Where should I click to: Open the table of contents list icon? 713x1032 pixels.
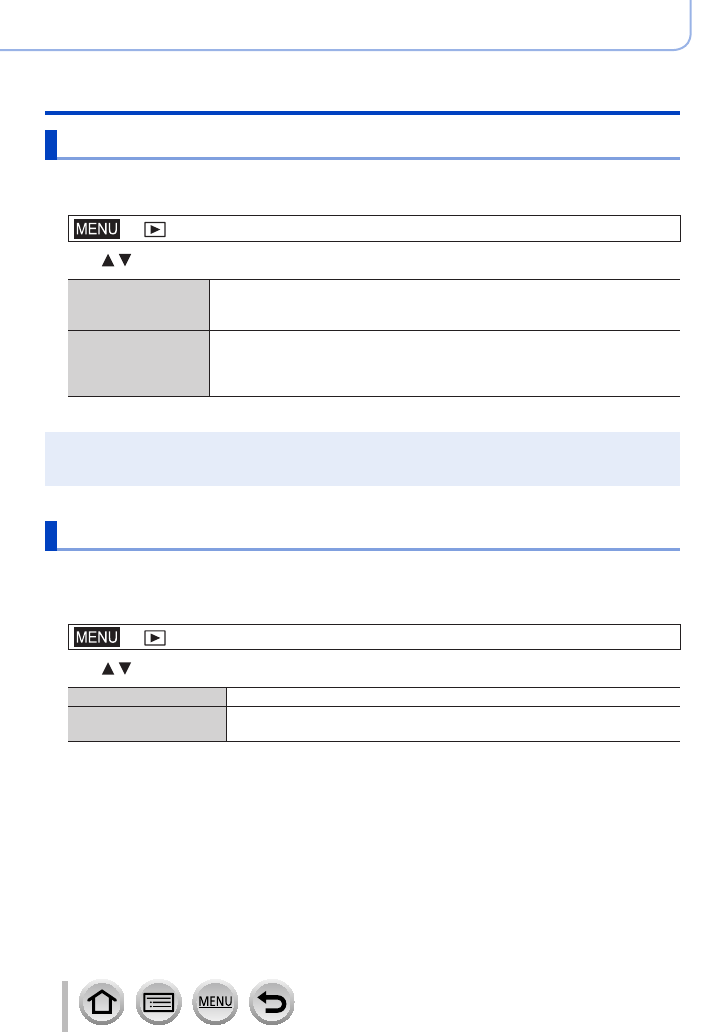click(159, 1002)
